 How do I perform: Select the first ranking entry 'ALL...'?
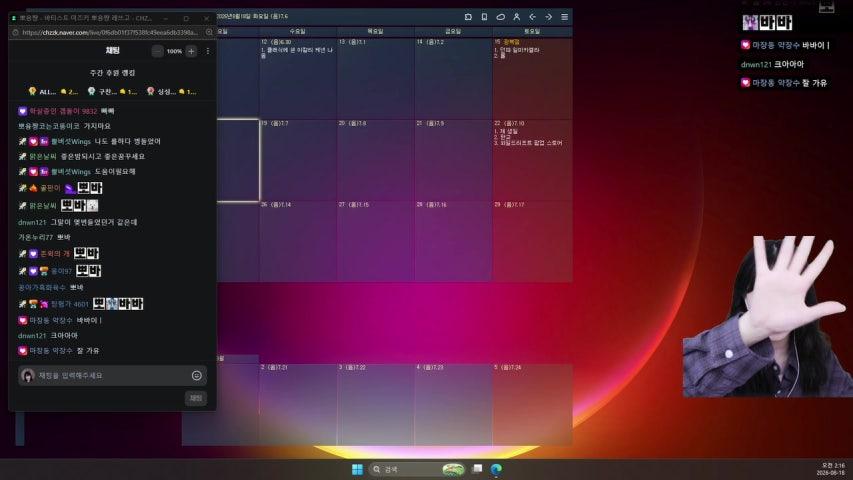52,91
